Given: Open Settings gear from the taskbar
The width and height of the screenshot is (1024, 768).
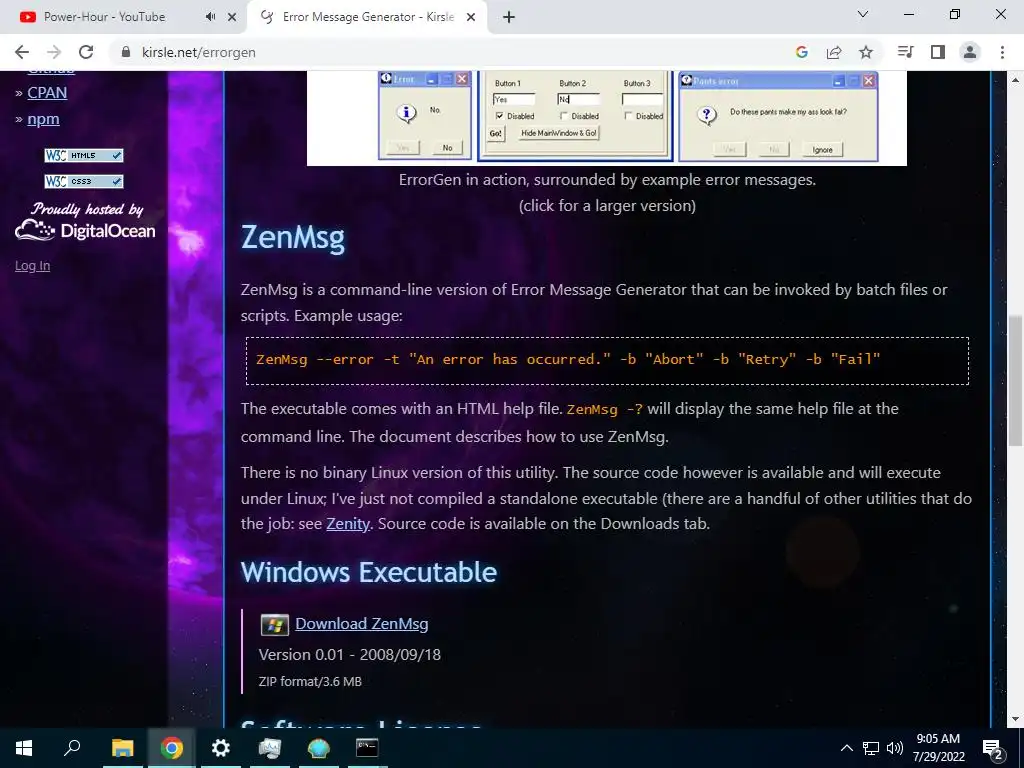Looking at the screenshot, I should point(221,748).
